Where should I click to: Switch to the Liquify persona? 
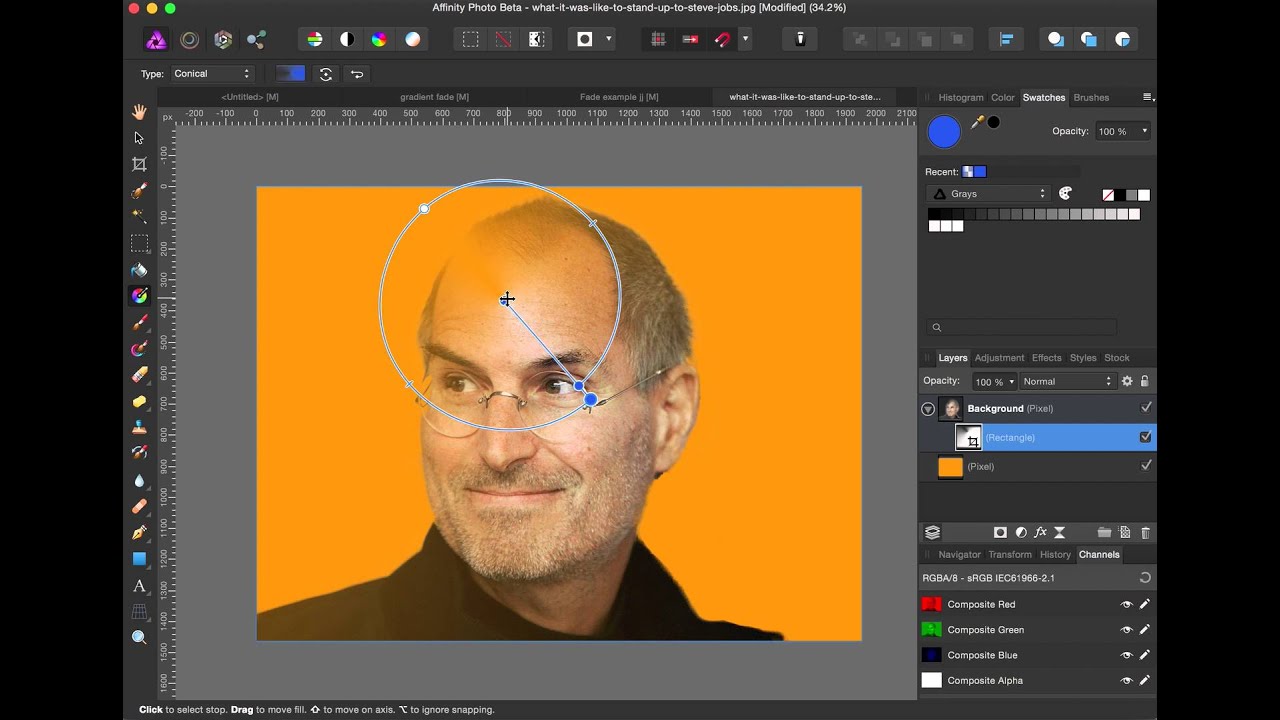tap(189, 40)
